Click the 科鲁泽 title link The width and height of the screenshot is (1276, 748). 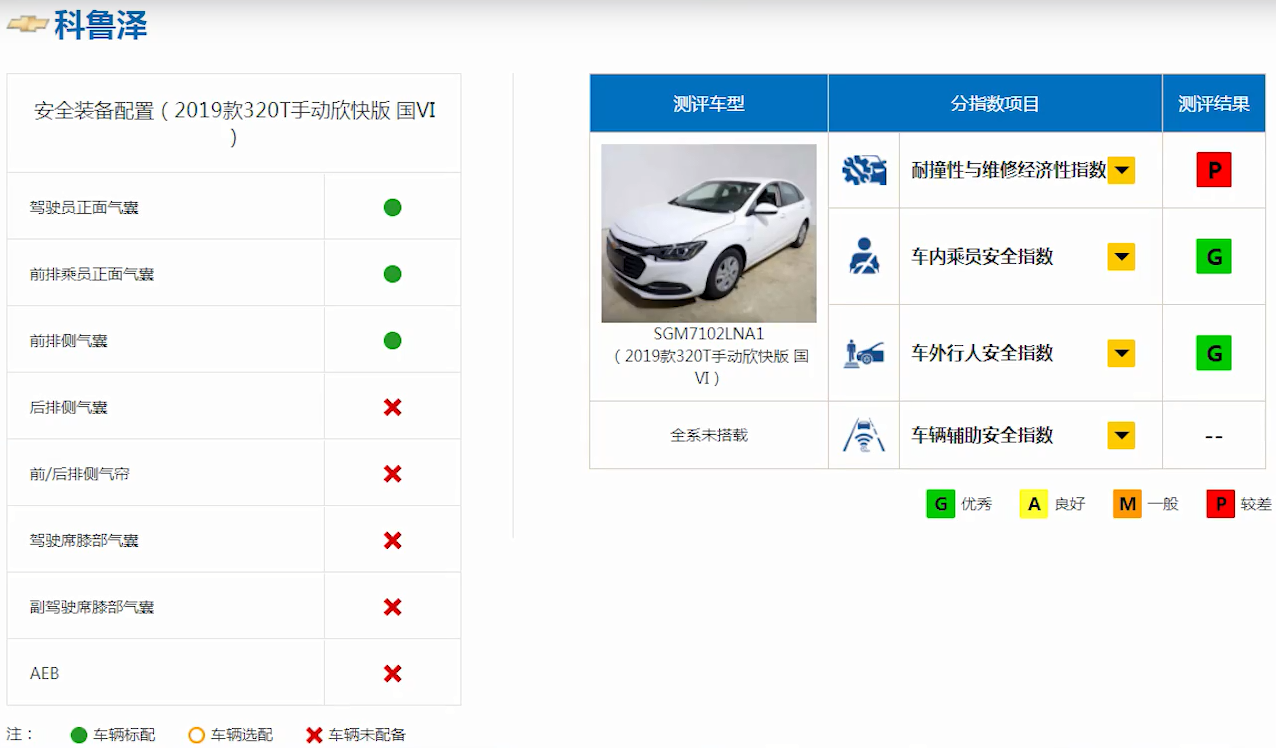tap(101, 25)
